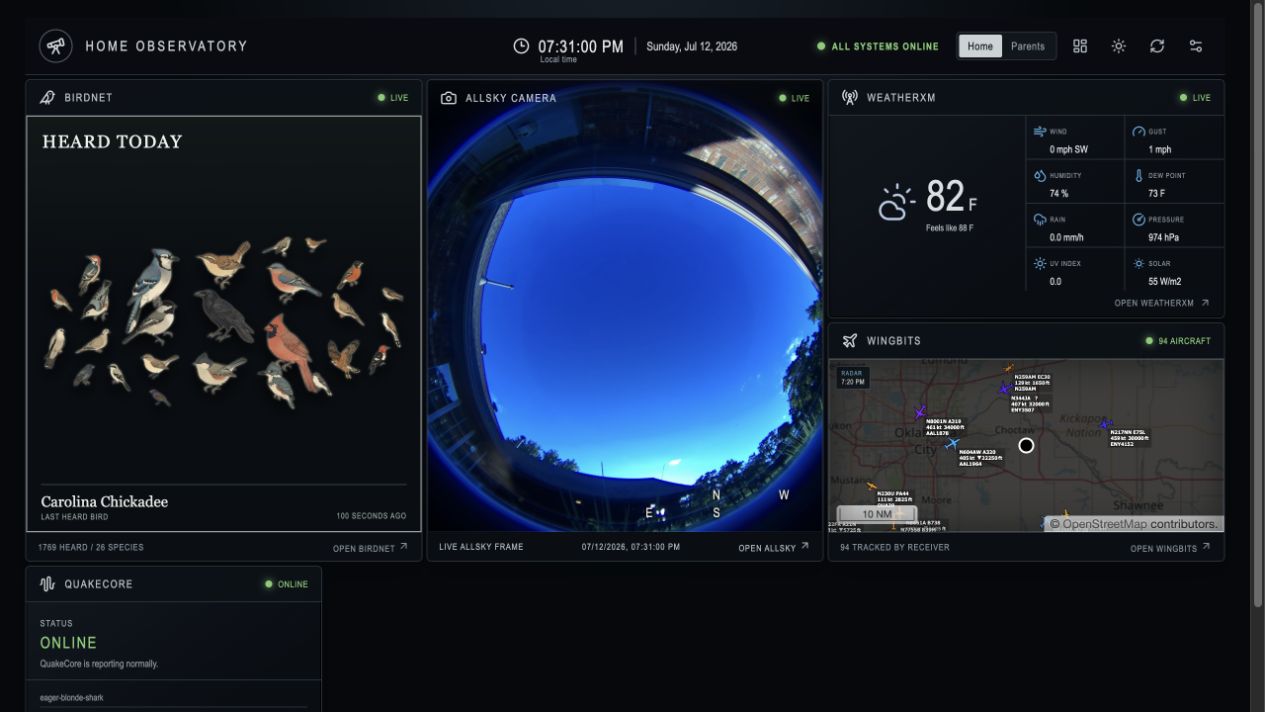This screenshot has width=1265, height=712.
Task: Click the 73 F dew point value
Action: click(x=1157, y=194)
